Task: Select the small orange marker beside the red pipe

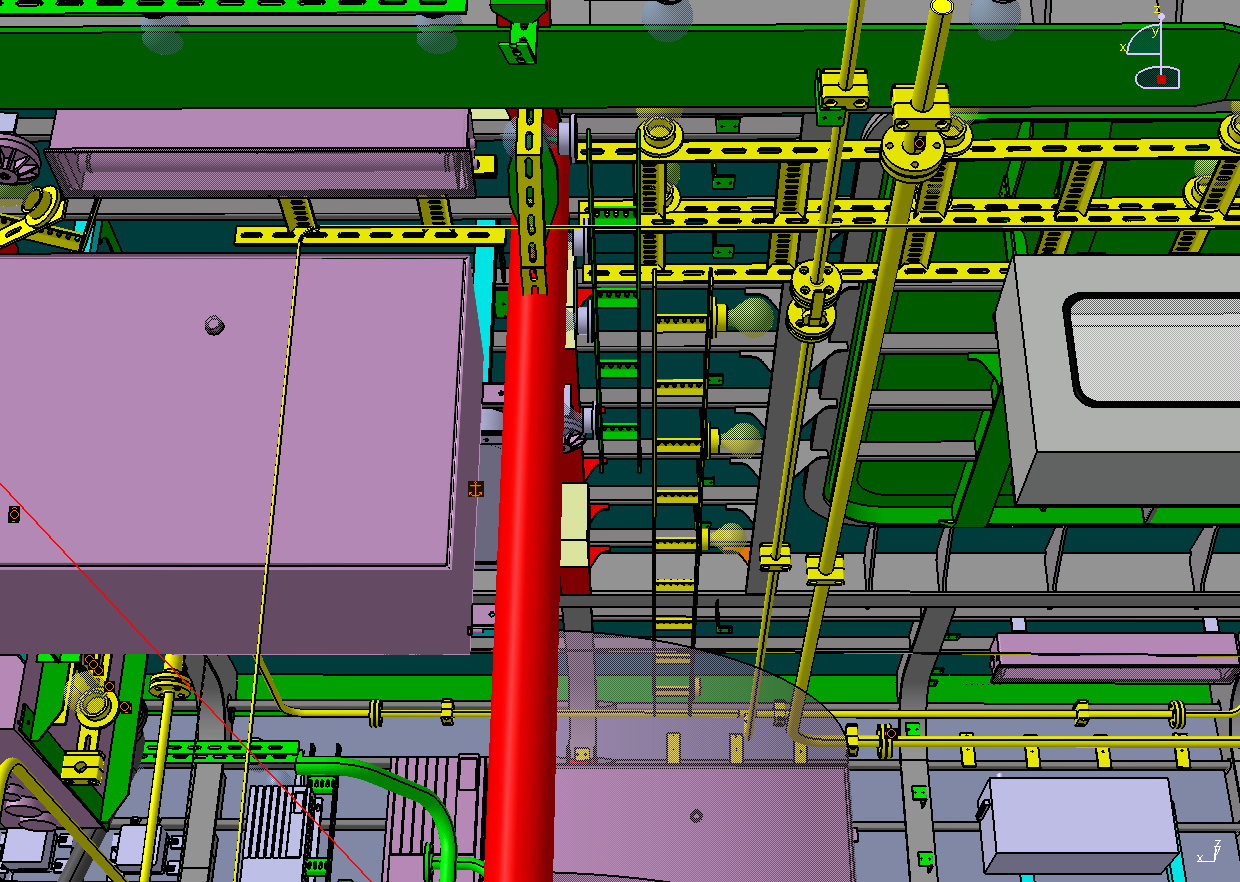Action: pos(476,488)
